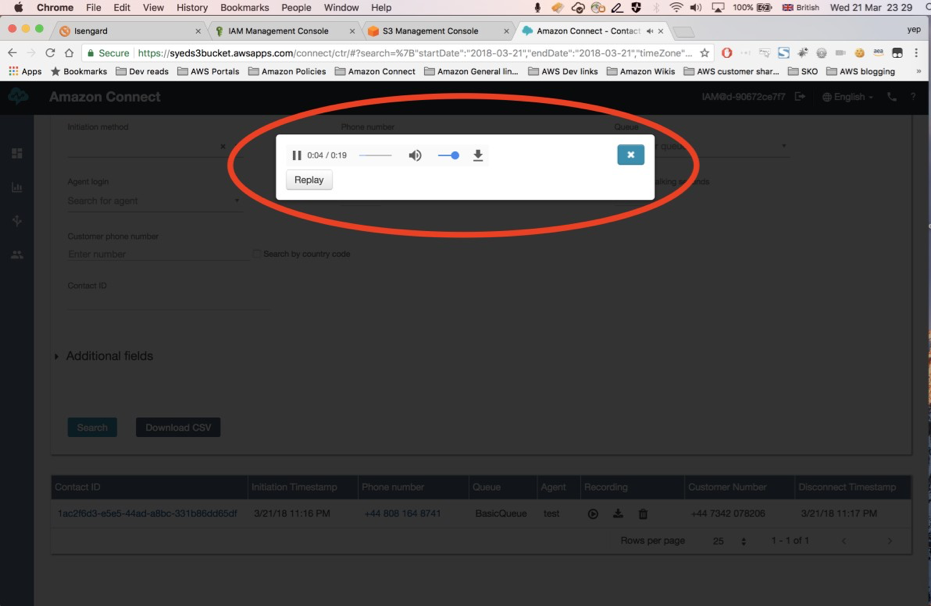
Task: Go to the next results page
Action: [889, 541]
